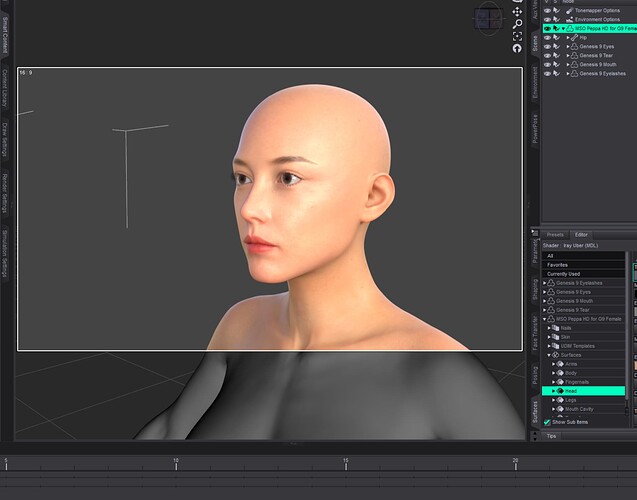Select the Currently Used filter
The width and height of the screenshot is (637, 500).
(x=563, y=273)
